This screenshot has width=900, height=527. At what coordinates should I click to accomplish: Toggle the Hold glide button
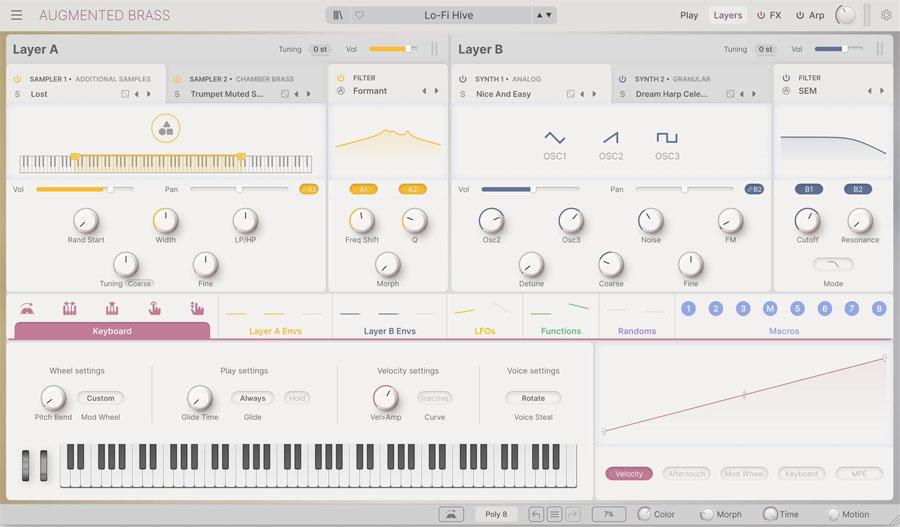pos(297,398)
